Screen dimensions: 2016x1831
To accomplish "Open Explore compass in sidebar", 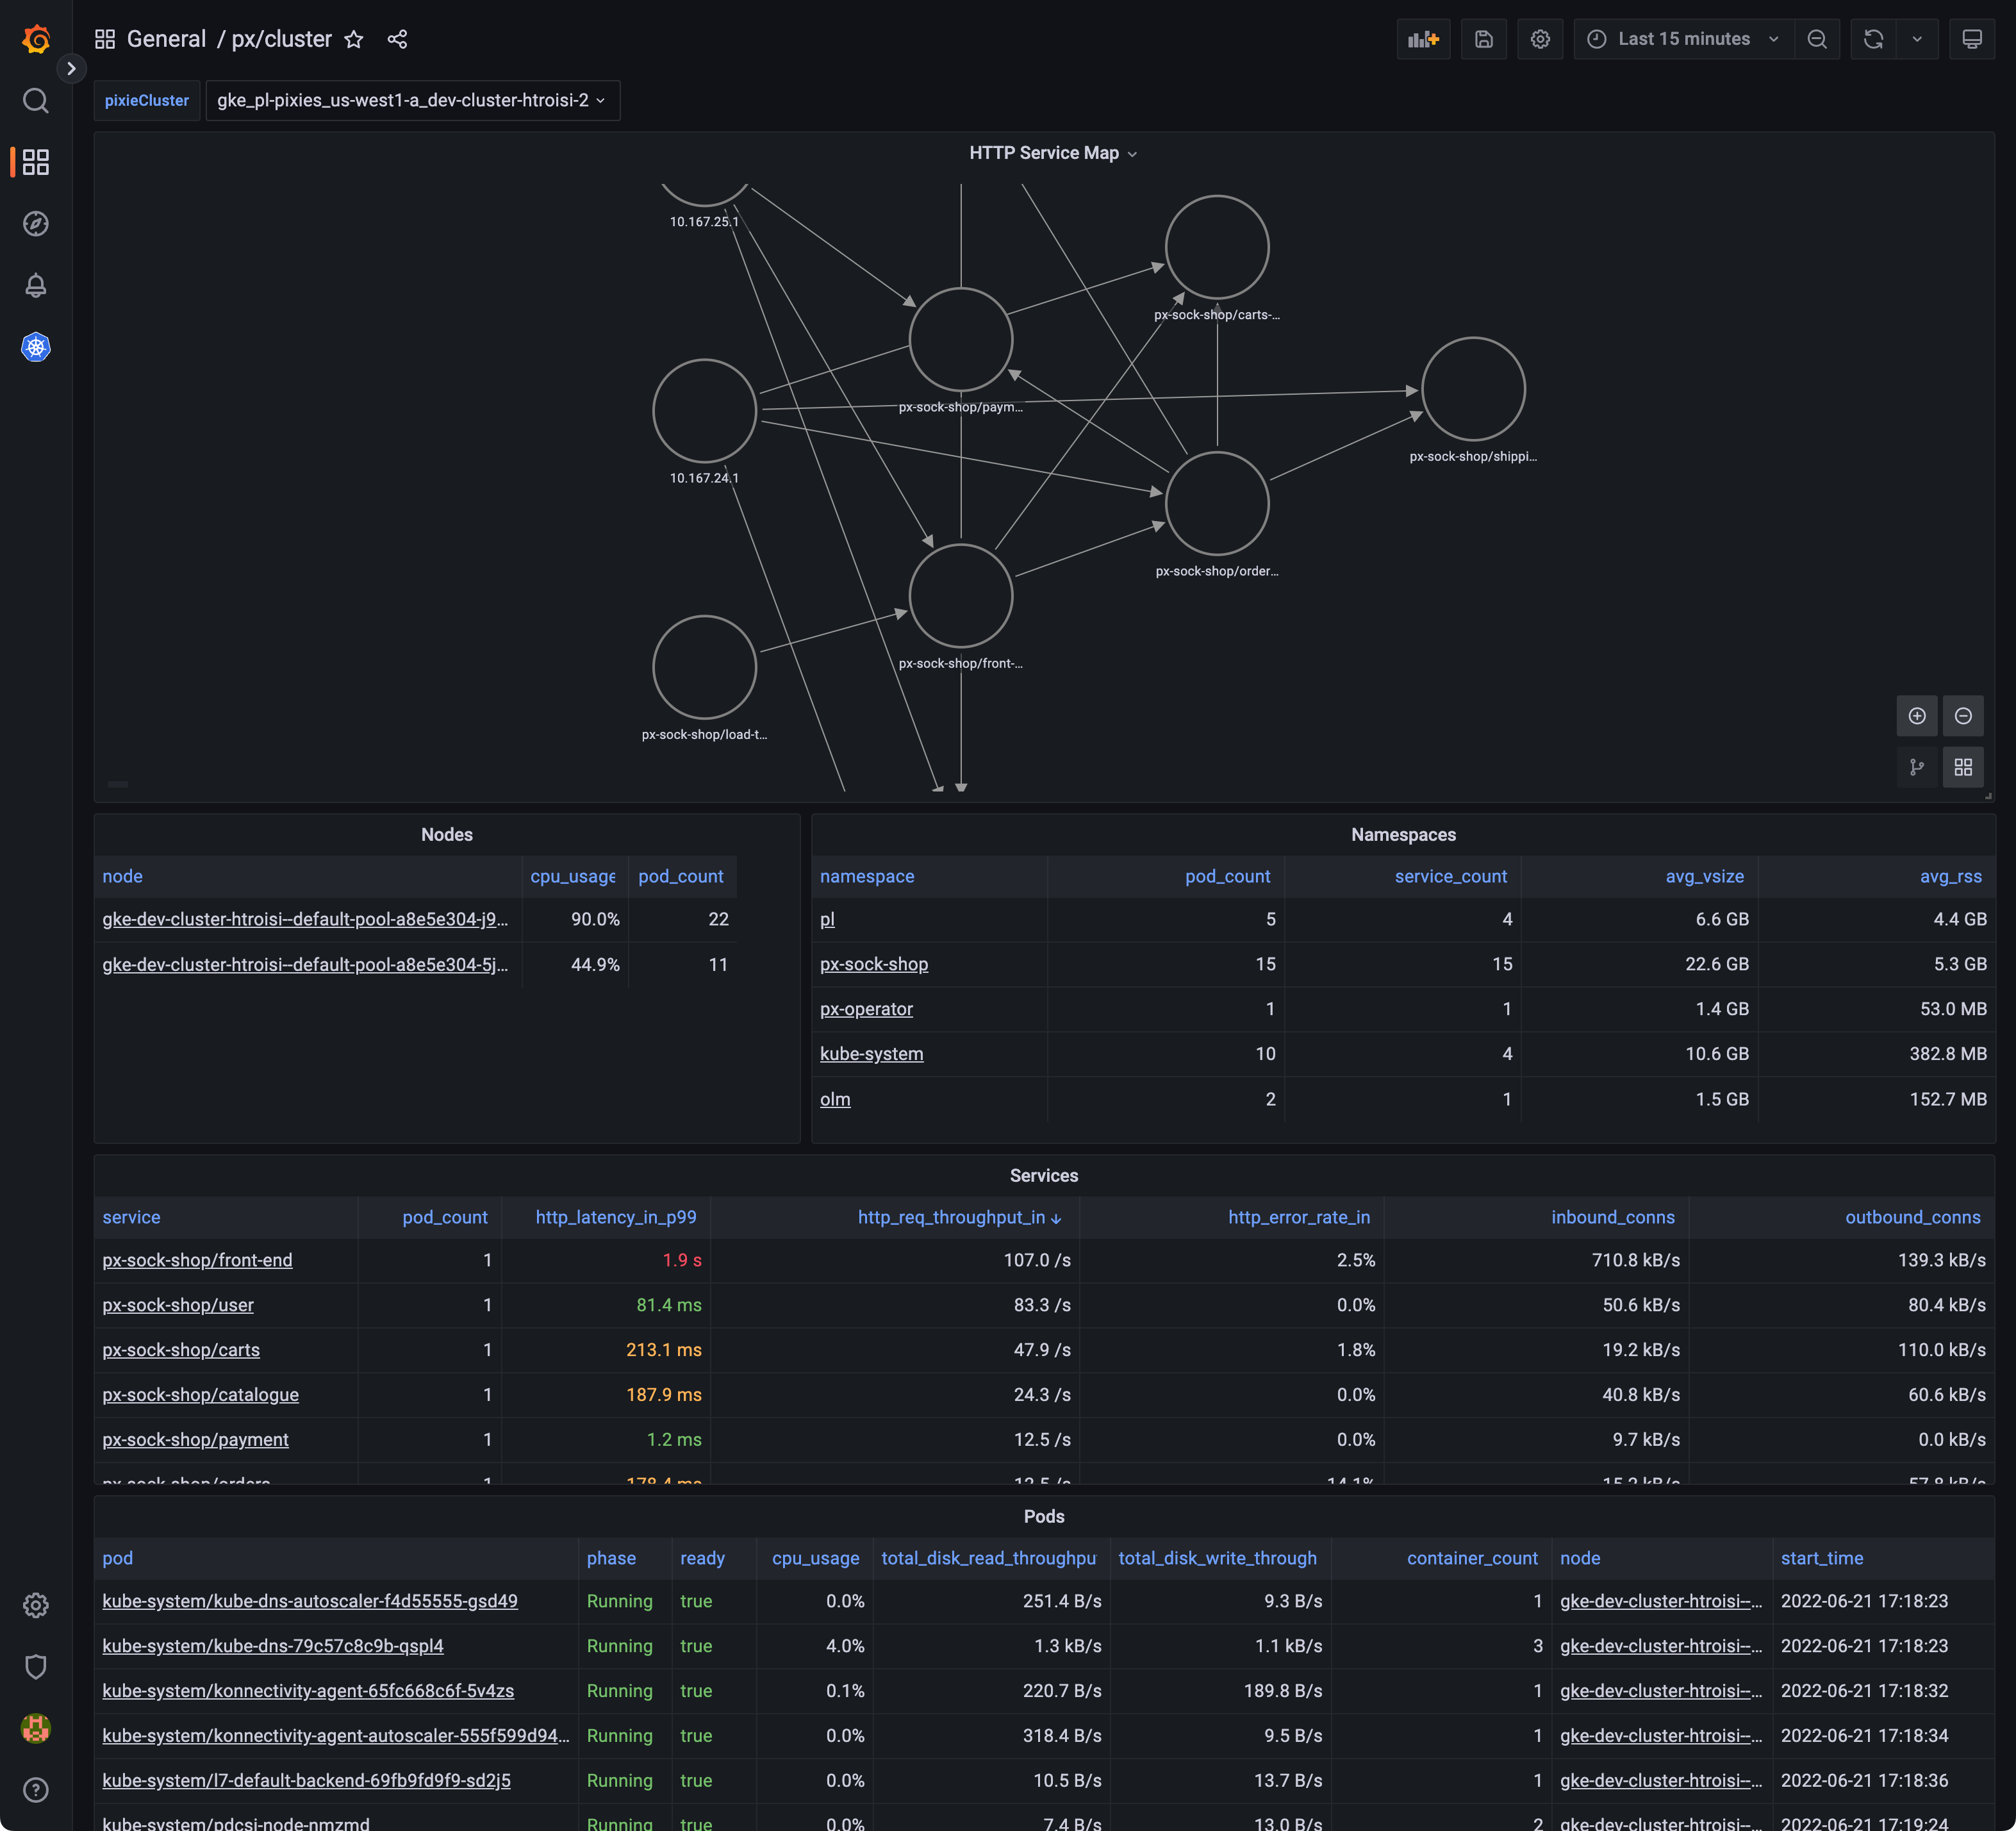I will click(x=36, y=224).
